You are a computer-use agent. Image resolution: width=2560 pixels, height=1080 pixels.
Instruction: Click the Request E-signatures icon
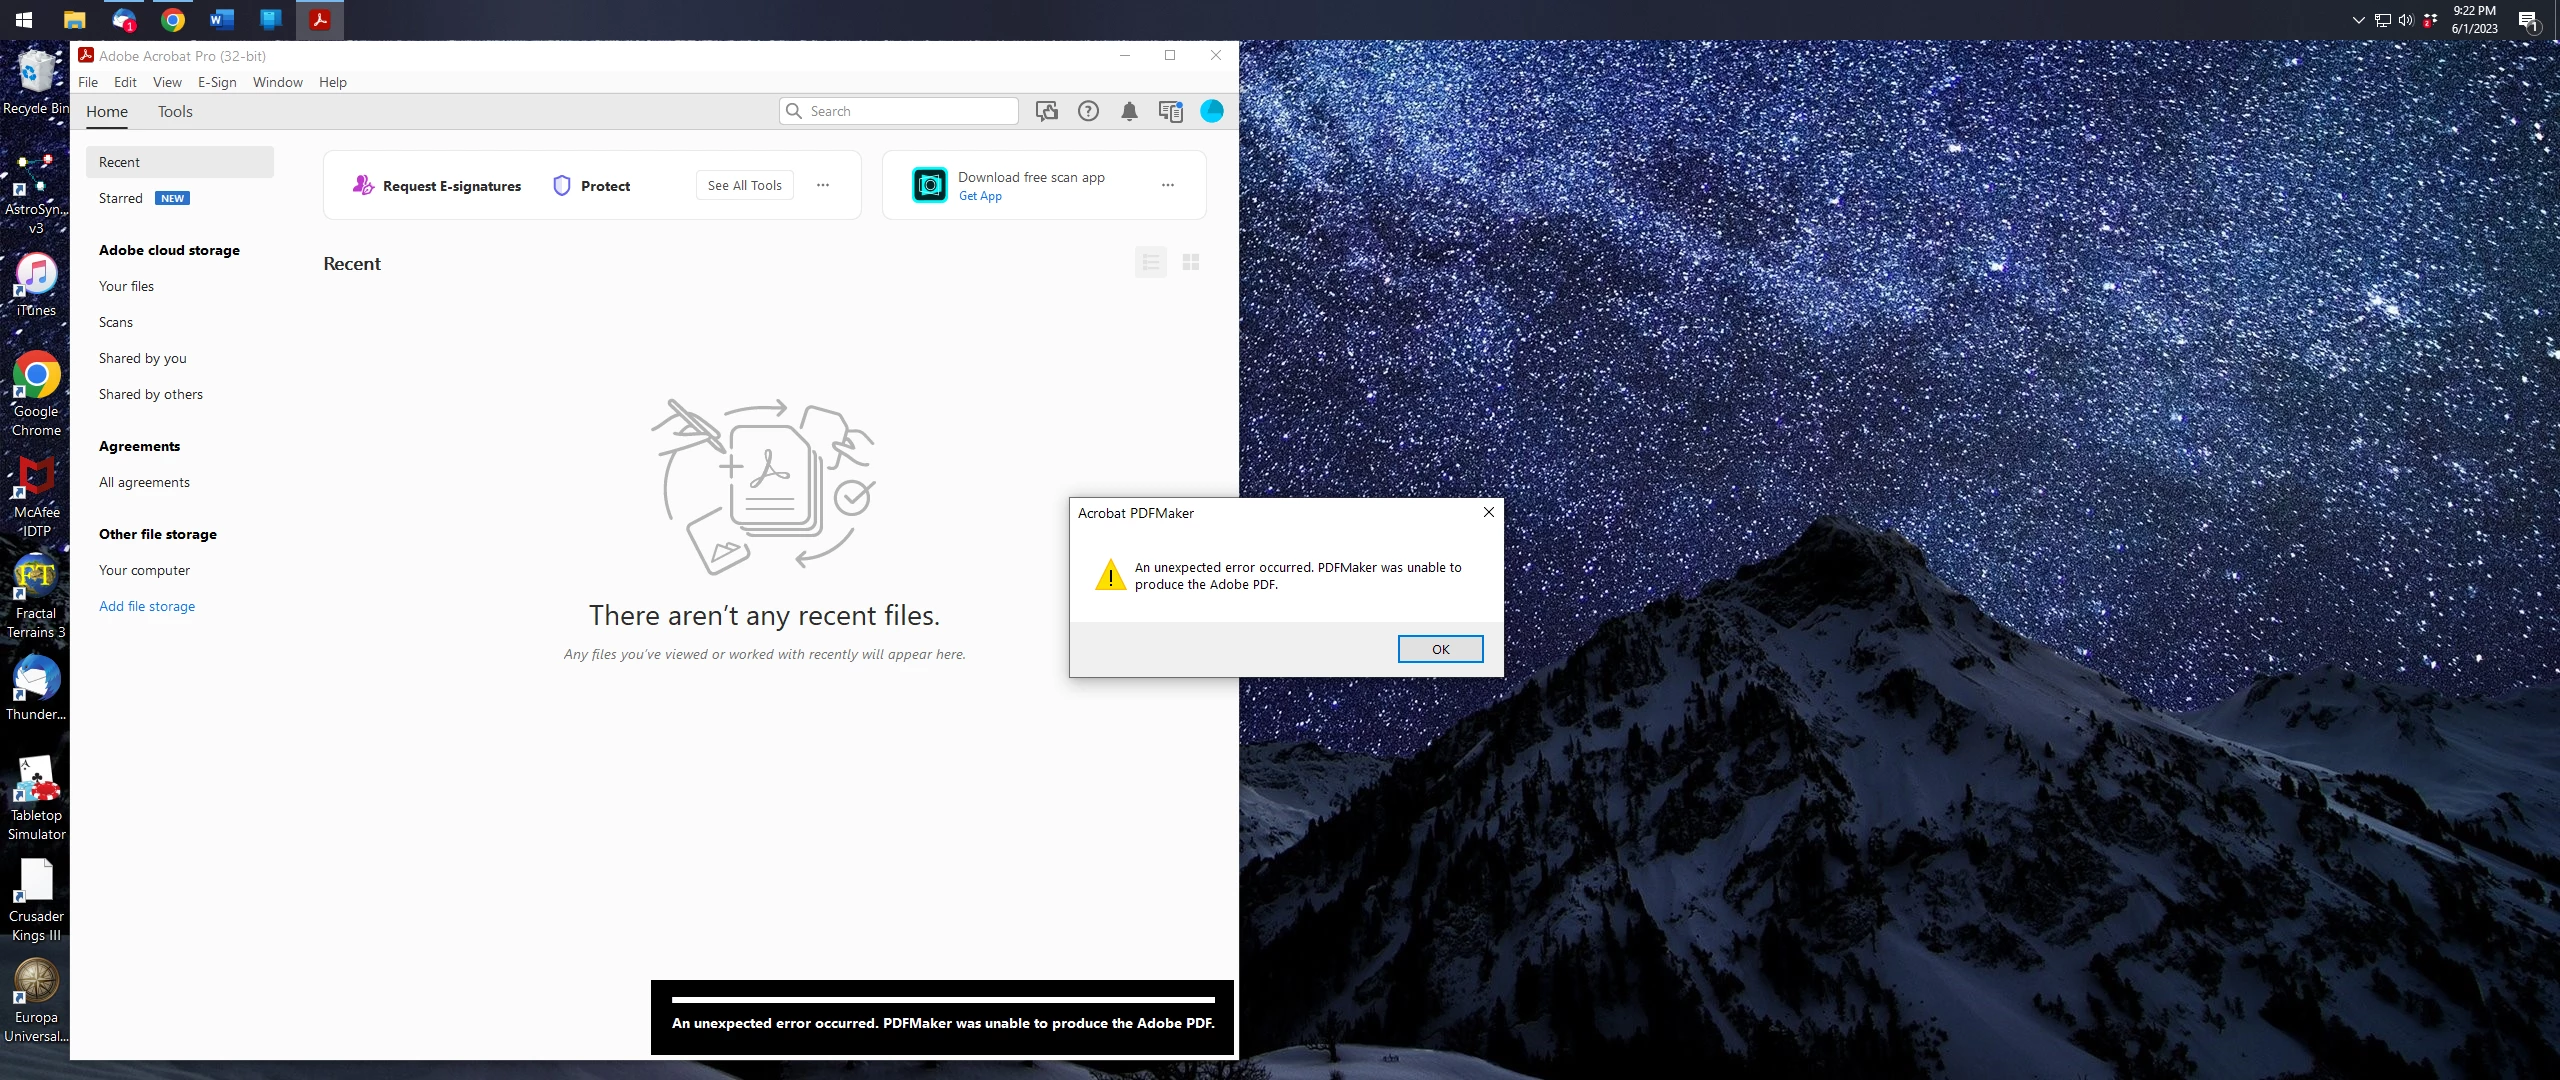[363, 185]
